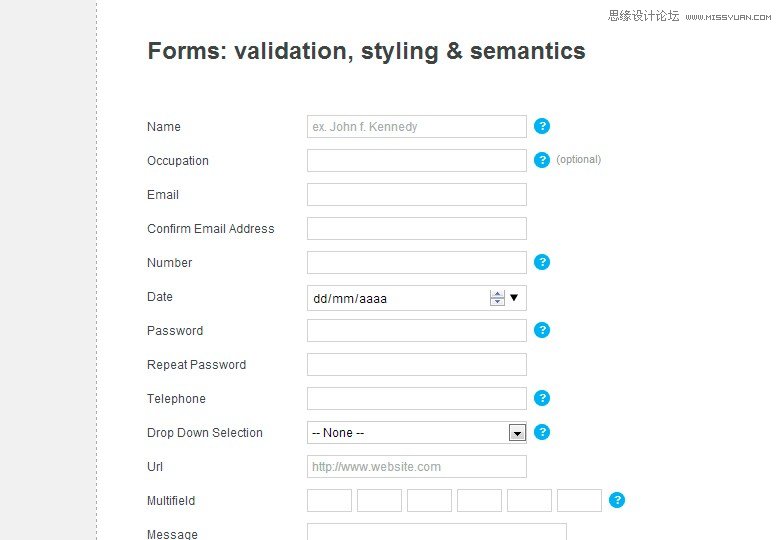Show the Multifield help tooltip icon
Image resolution: width=782 pixels, height=540 pixels.
(x=617, y=500)
